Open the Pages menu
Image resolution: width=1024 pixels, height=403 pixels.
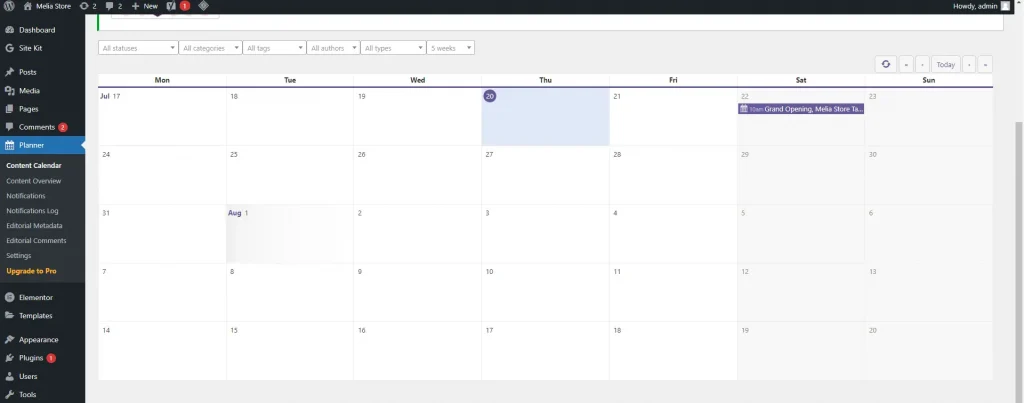point(29,109)
